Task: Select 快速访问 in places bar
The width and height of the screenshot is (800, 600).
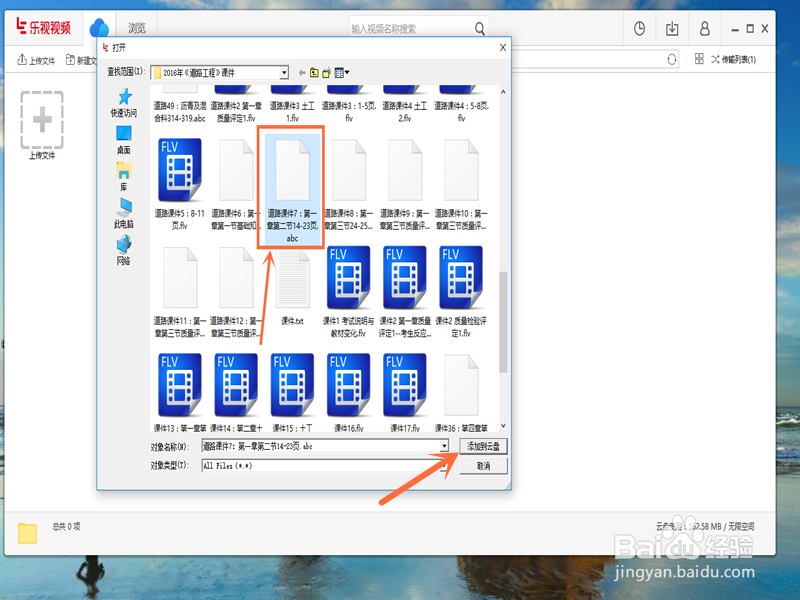Action: click(x=124, y=102)
